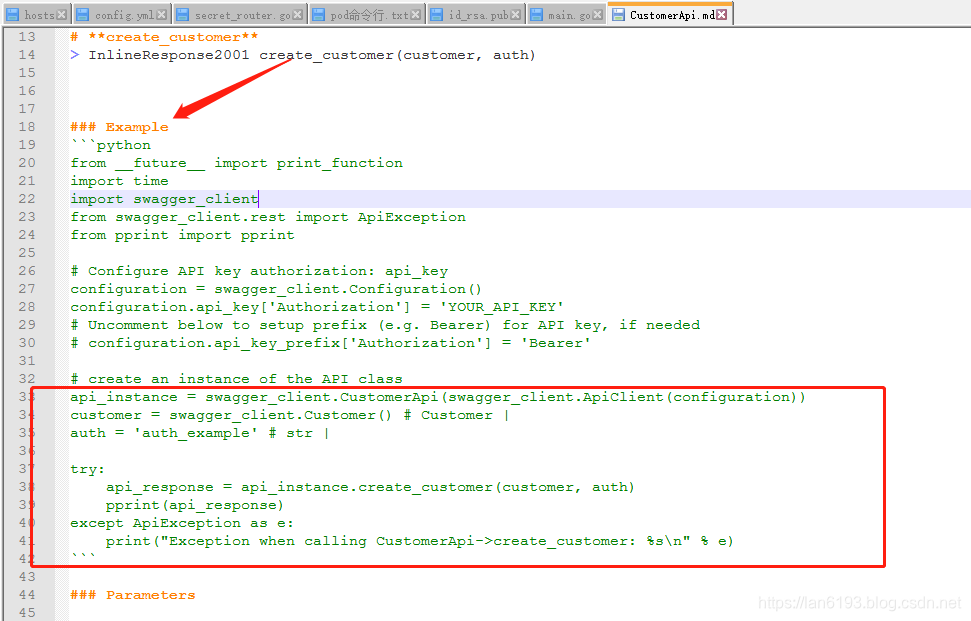971x621 pixels.
Task: Click the disk icon on CustomerApi.md tab
Action: (x=618, y=14)
